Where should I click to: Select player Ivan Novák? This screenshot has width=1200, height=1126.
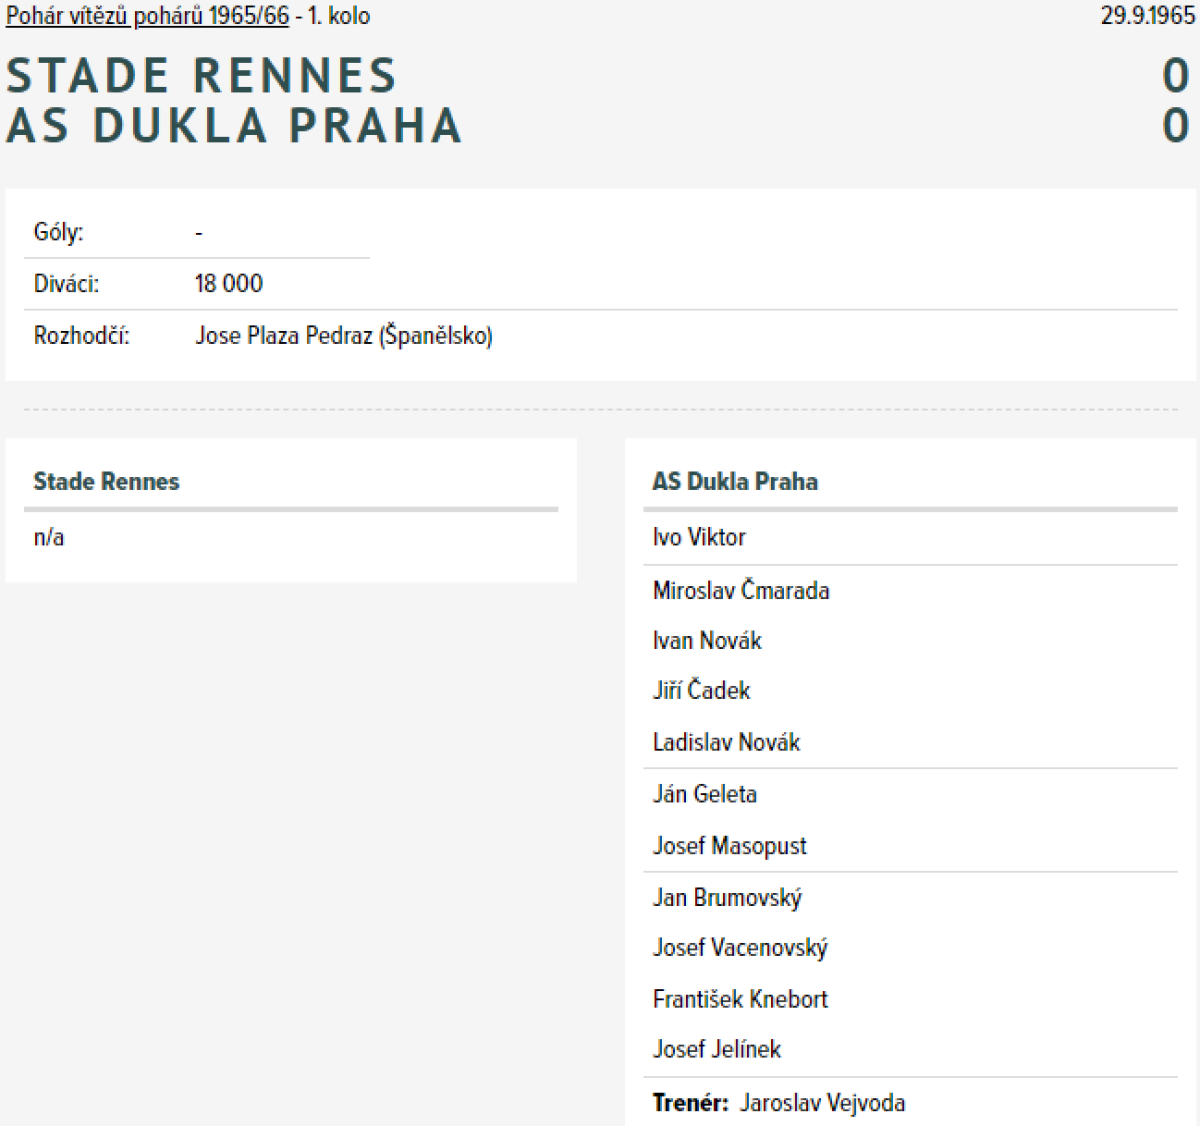pos(707,640)
